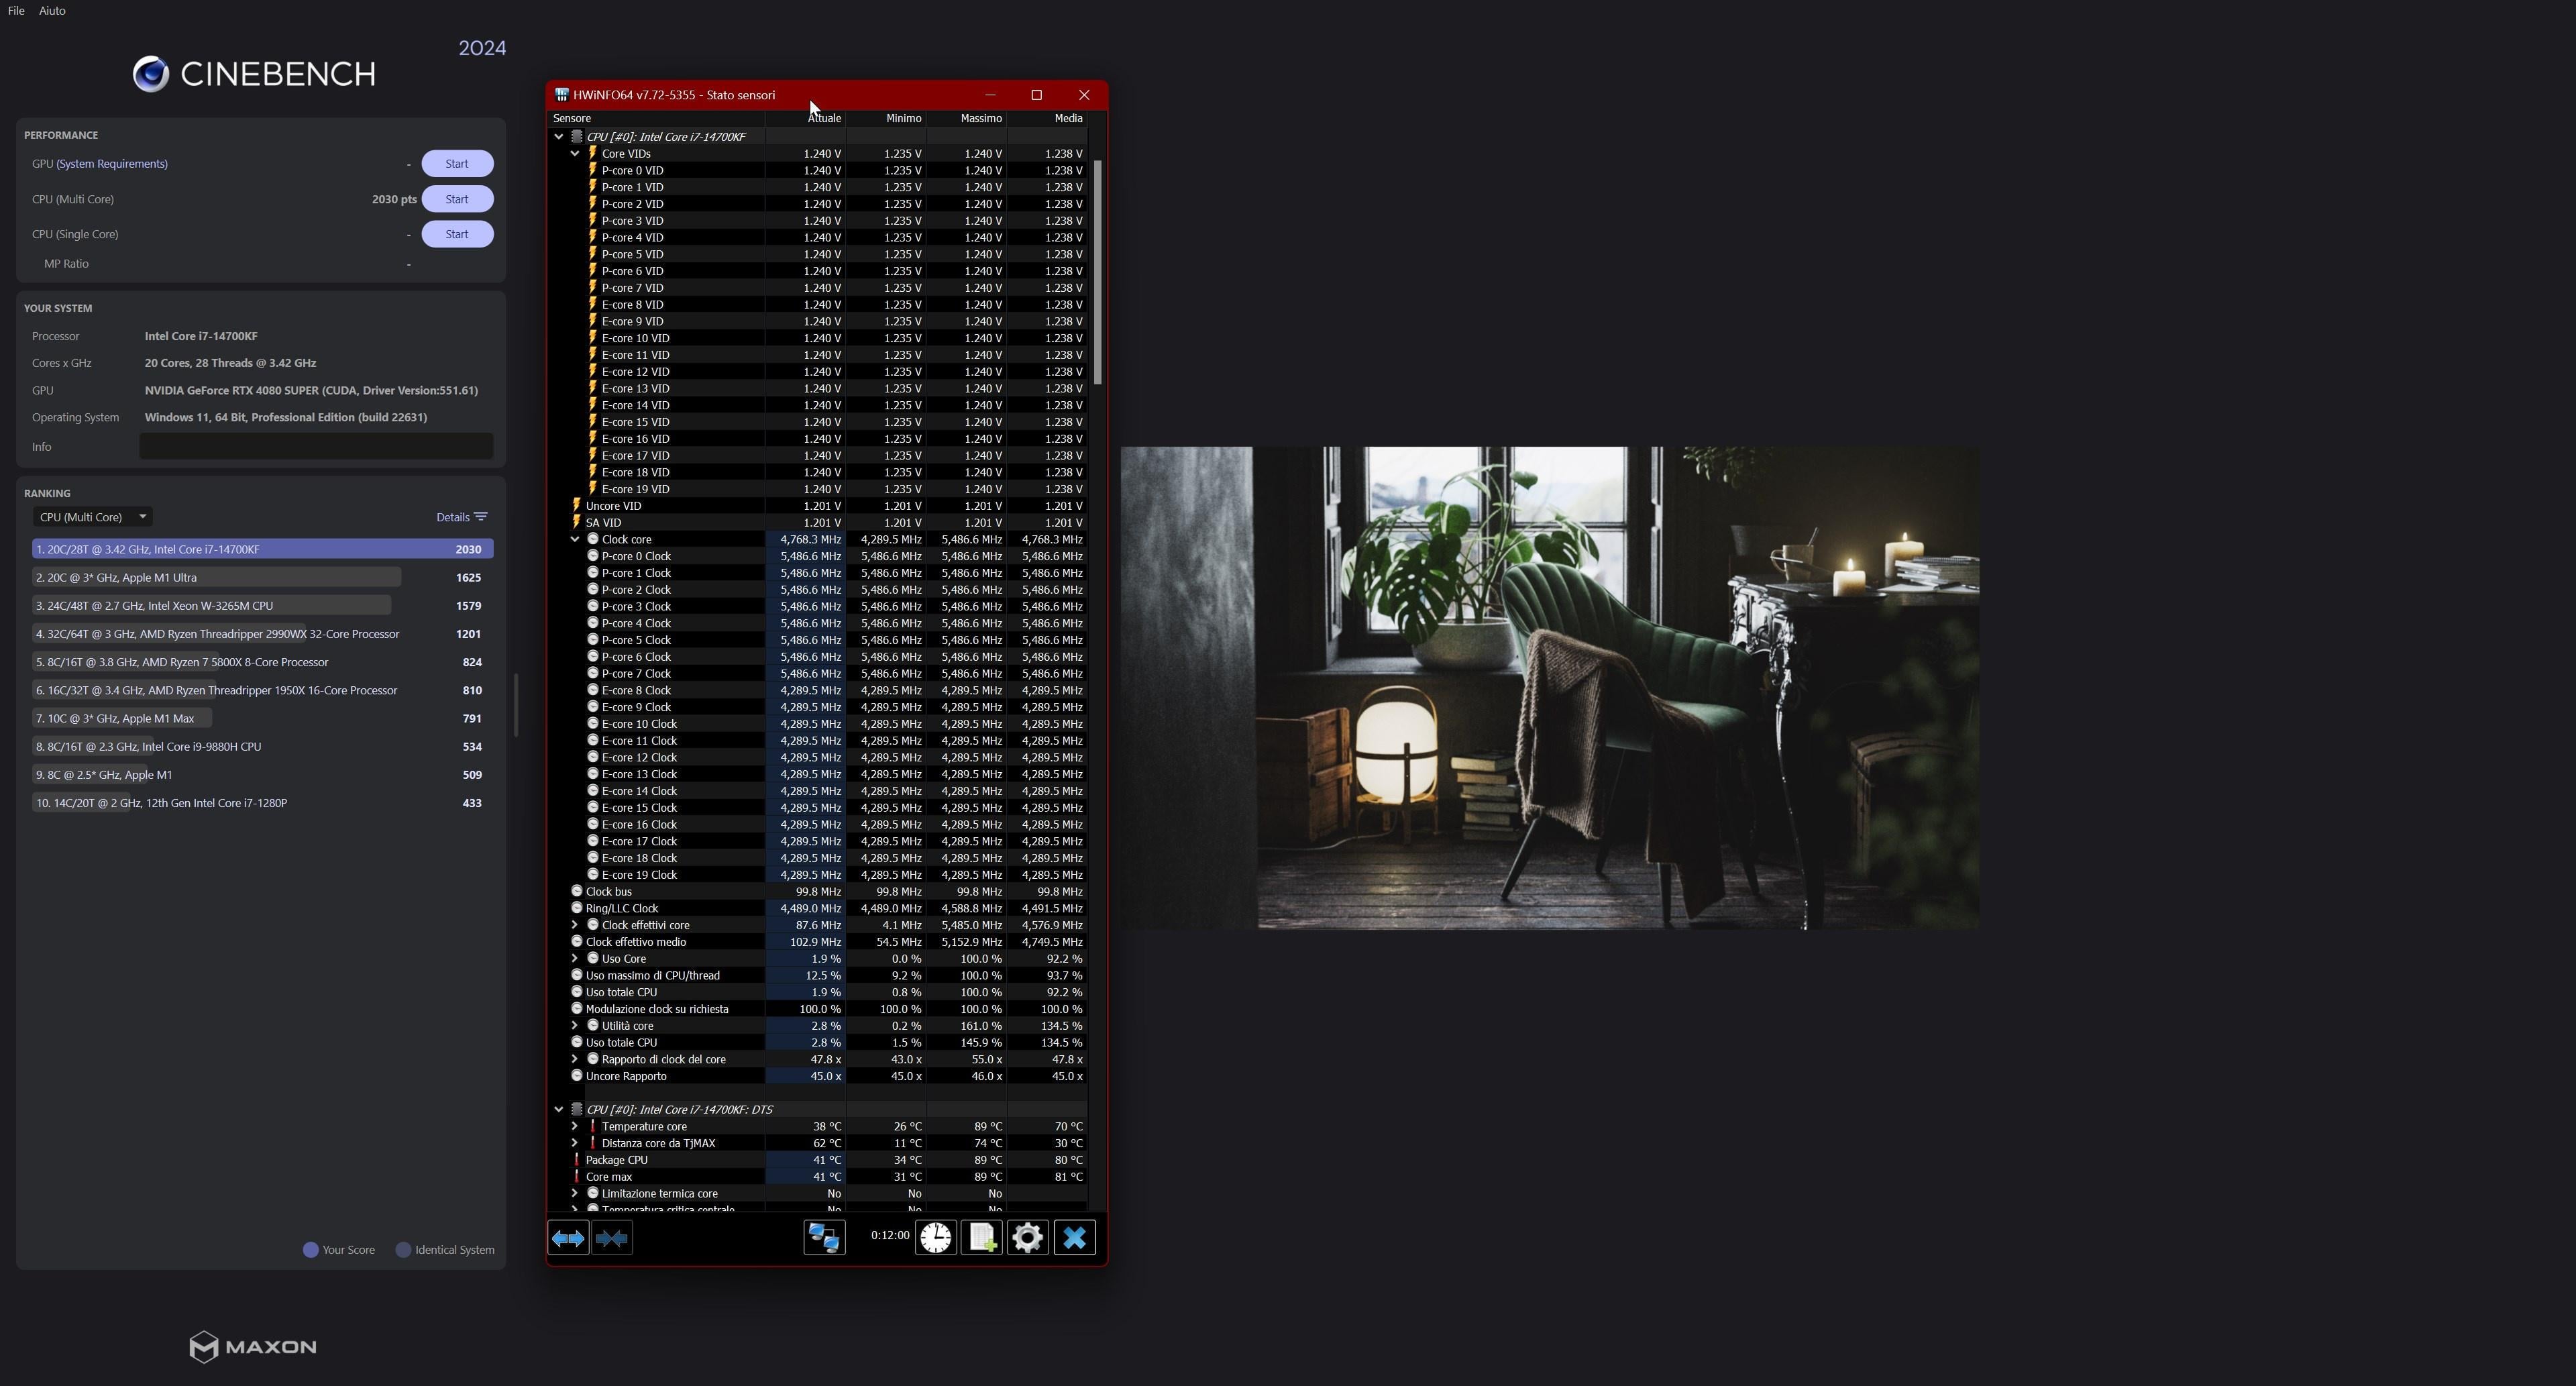This screenshot has width=2576, height=1386.
Task: Expand the Rapporto di clock del core node
Action: coord(575,1059)
